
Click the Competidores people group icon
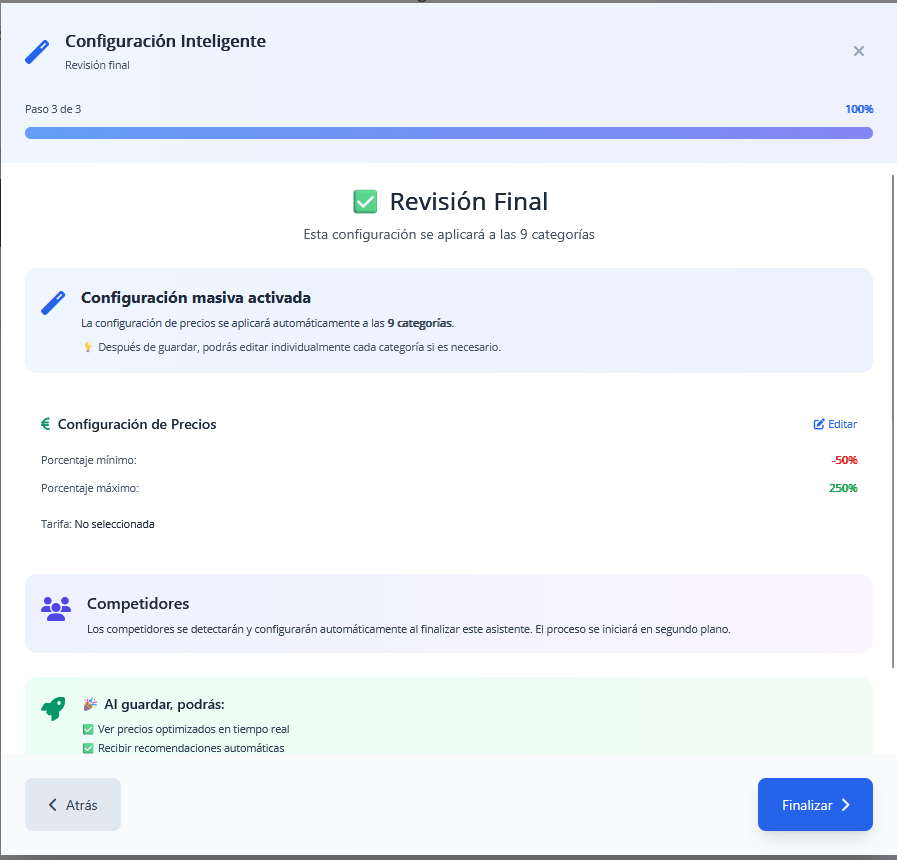56,608
